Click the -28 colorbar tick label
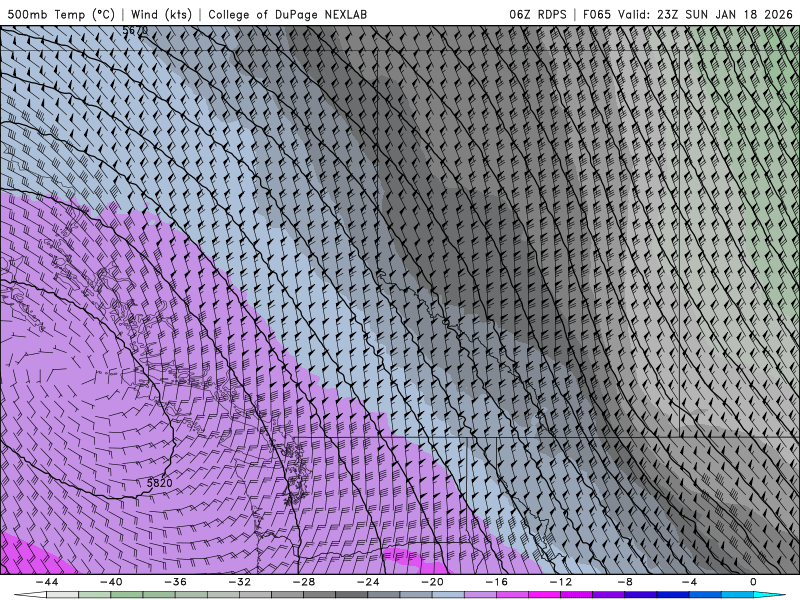Image resolution: width=800 pixels, height=600 pixels. tap(304, 582)
